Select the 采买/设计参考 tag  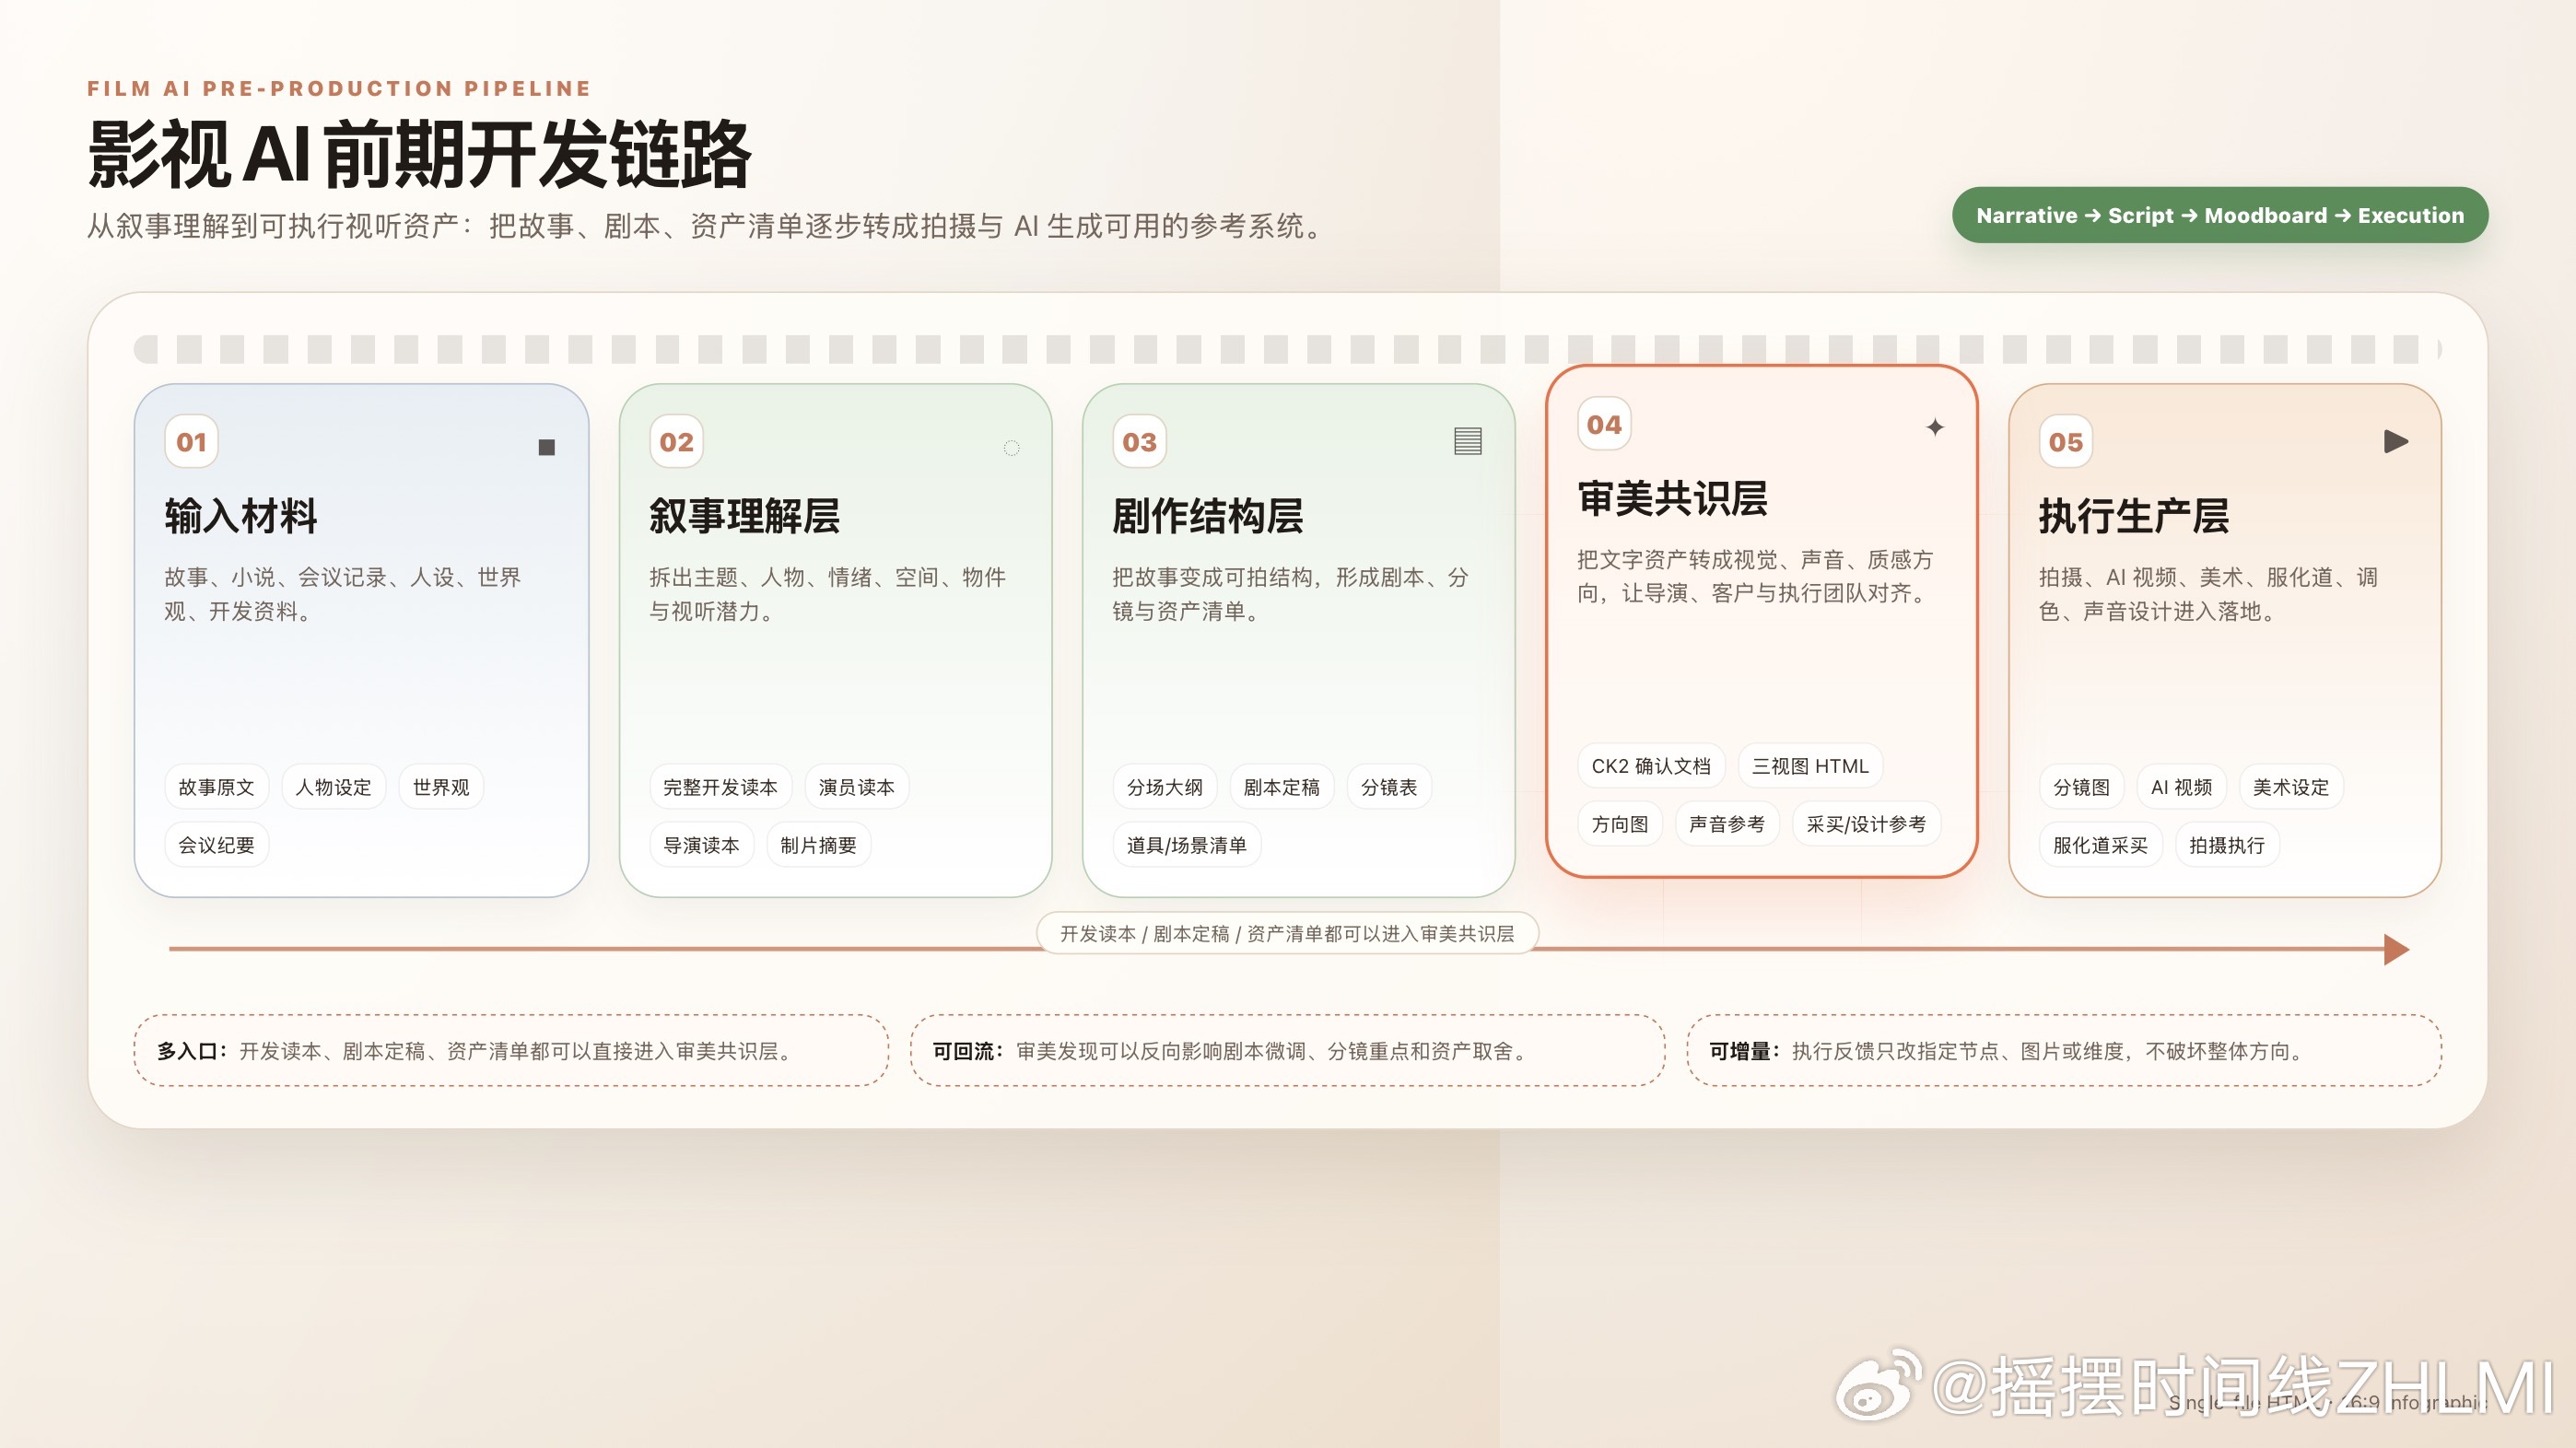point(1866,824)
